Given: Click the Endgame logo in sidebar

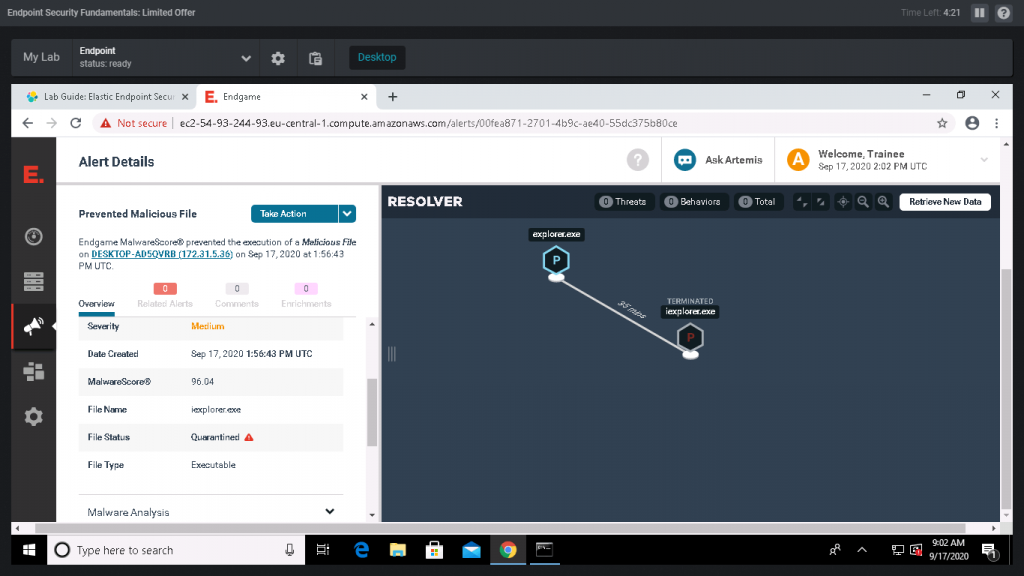Looking at the screenshot, I should tap(33, 174).
